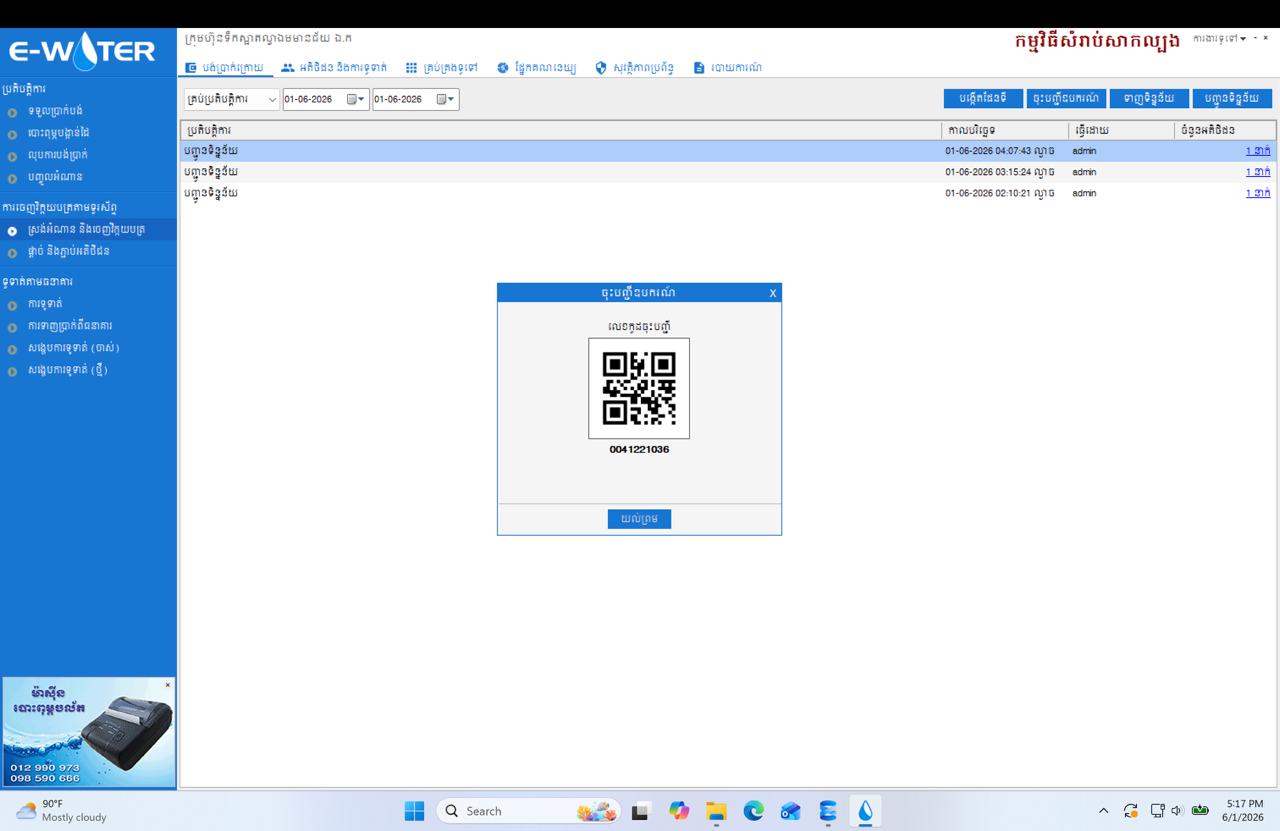Open system security tab with shield icon
This screenshot has height=831, width=1280.
(x=634, y=68)
